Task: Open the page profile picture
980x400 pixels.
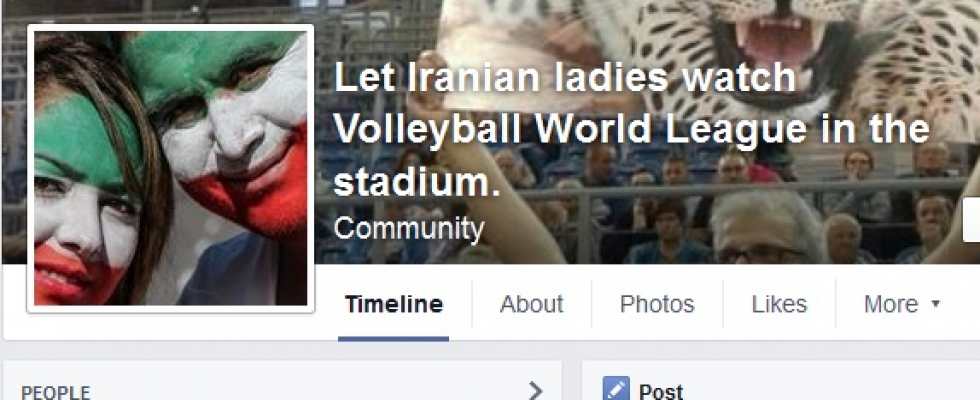Action: coord(171,169)
